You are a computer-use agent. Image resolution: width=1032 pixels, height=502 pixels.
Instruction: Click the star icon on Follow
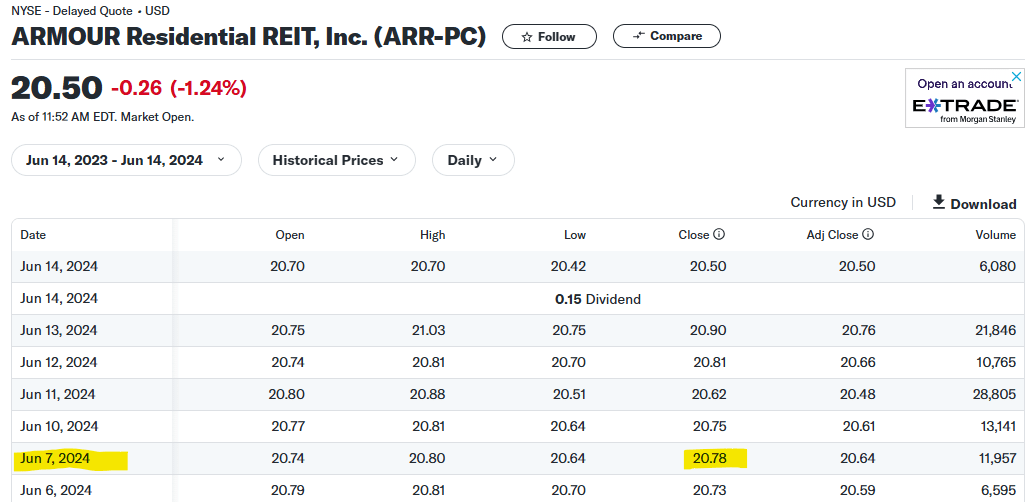pyautogui.click(x=527, y=37)
